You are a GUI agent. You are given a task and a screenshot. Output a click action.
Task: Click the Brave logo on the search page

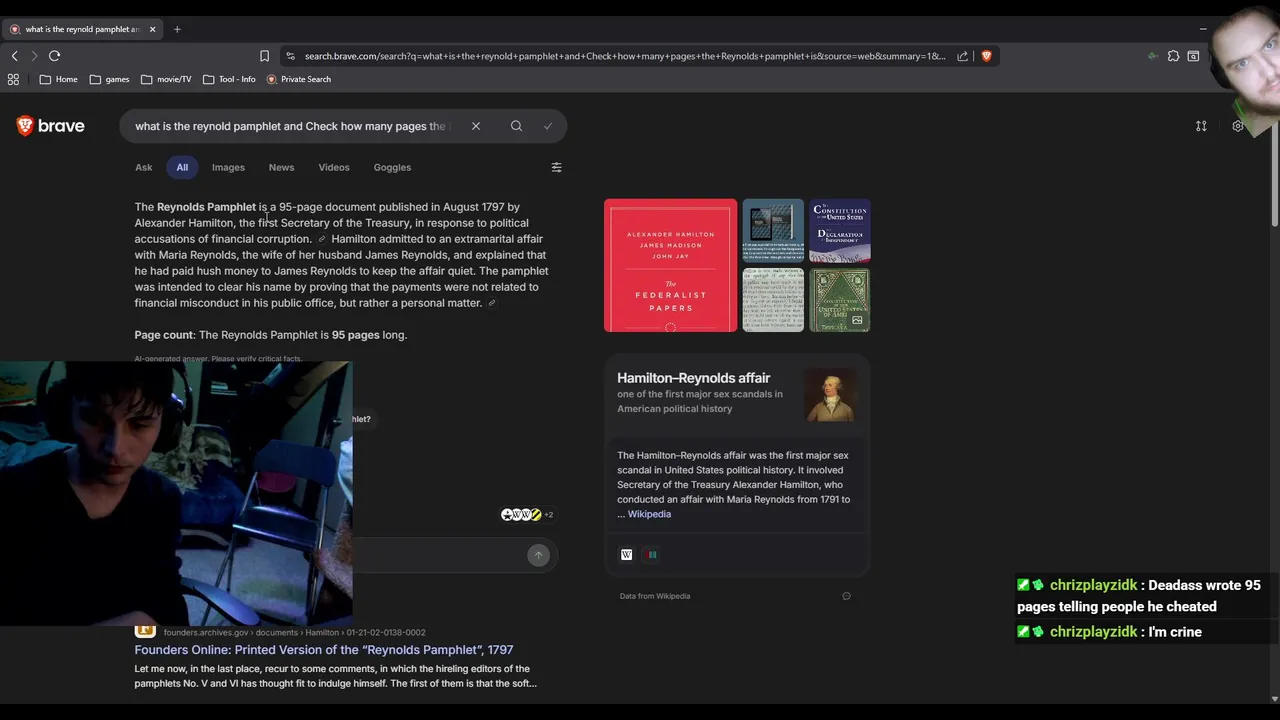50,126
